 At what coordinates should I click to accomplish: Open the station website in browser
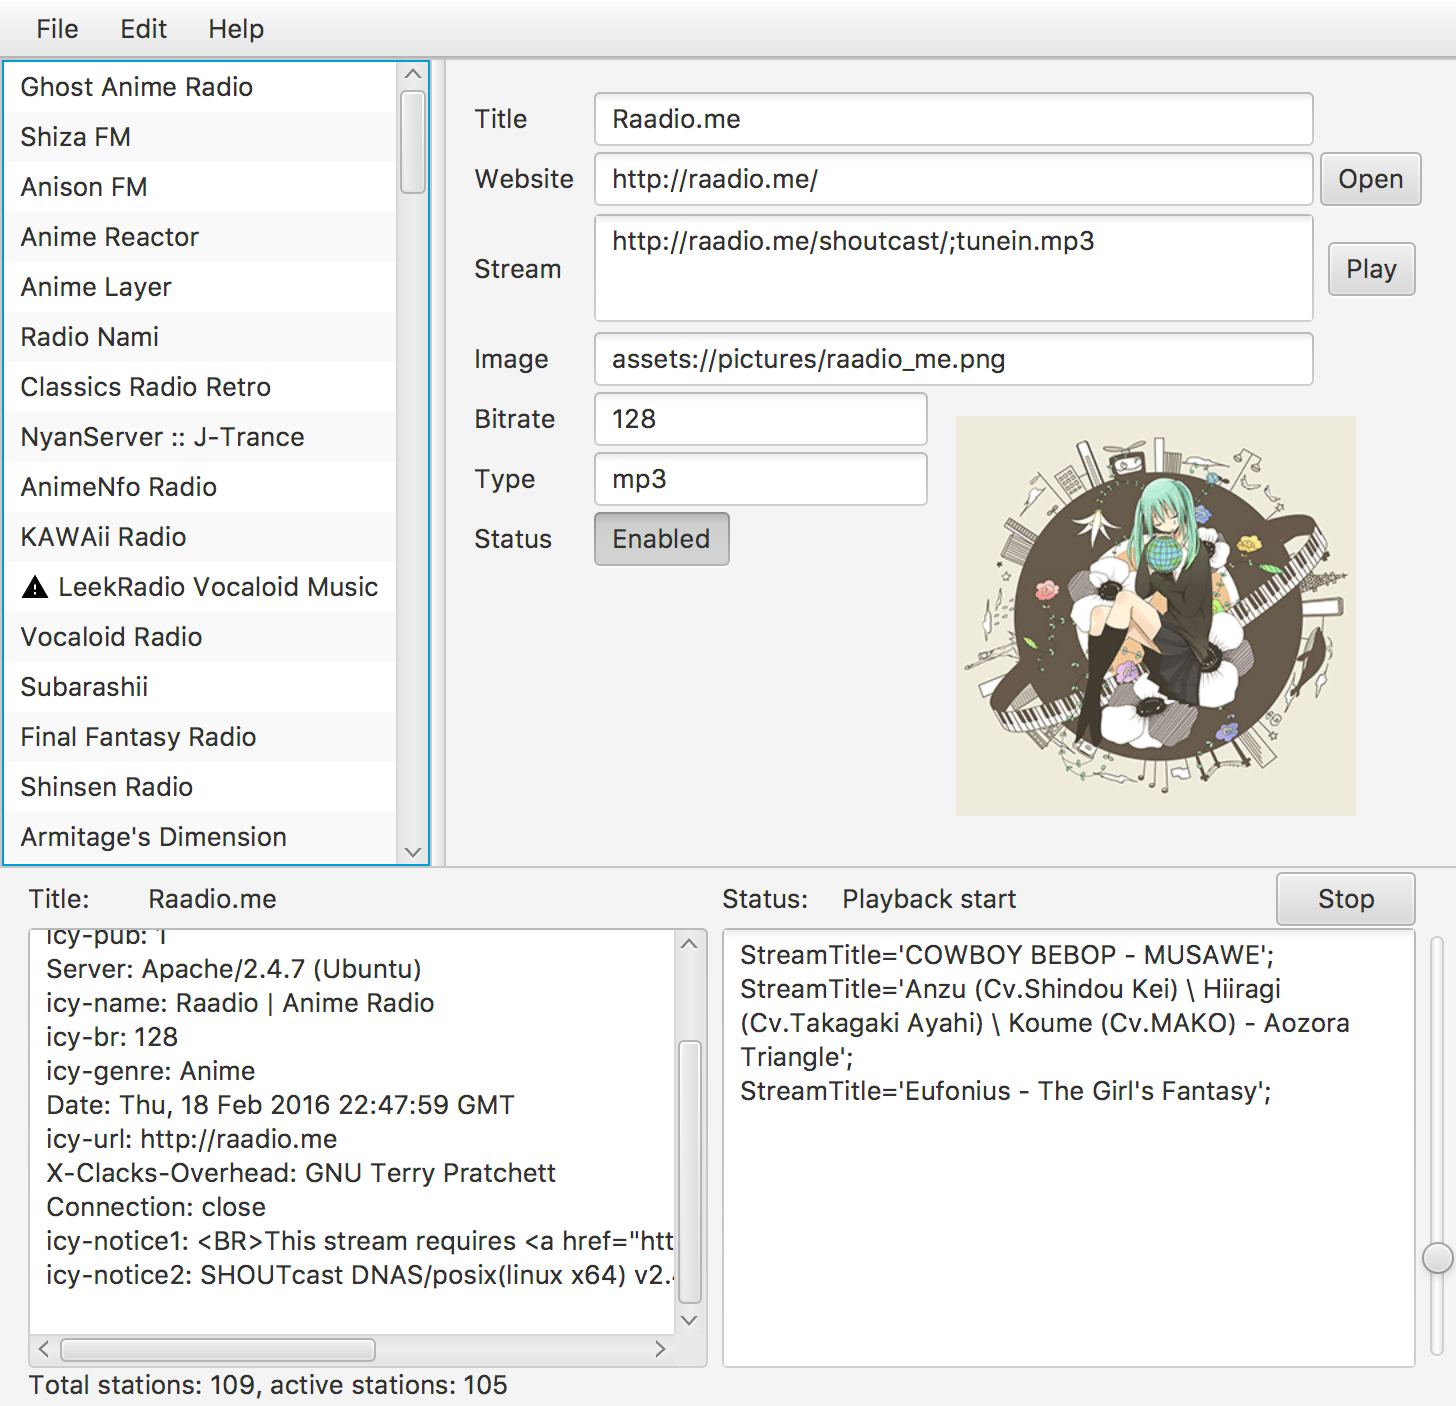[x=1371, y=179]
